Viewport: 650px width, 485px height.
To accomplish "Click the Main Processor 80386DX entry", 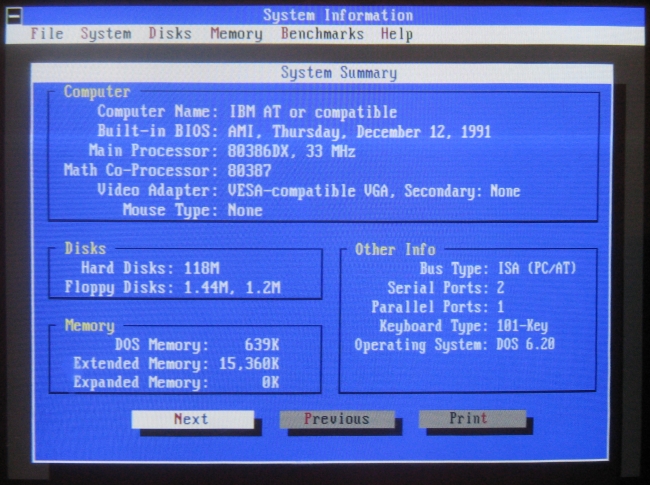I will pos(291,151).
